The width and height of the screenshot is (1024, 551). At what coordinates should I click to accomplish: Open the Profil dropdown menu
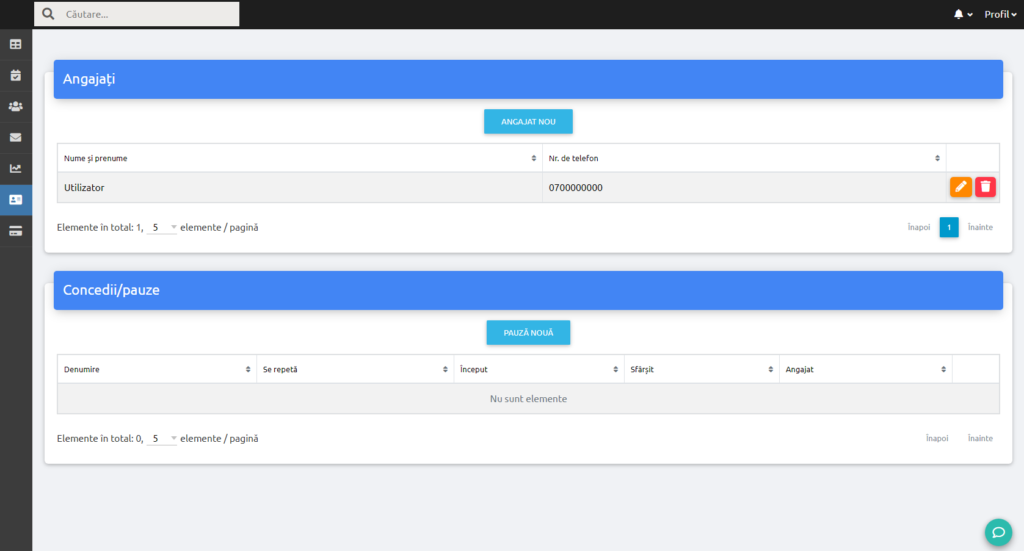1000,14
